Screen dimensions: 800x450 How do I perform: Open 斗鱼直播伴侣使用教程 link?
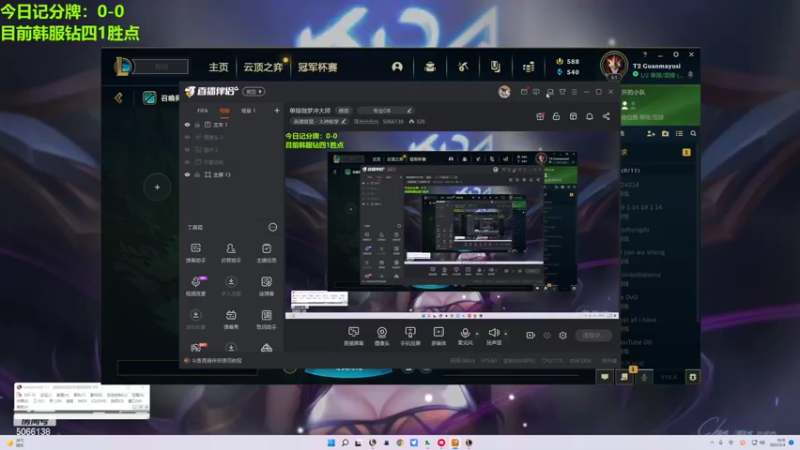(216, 361)
